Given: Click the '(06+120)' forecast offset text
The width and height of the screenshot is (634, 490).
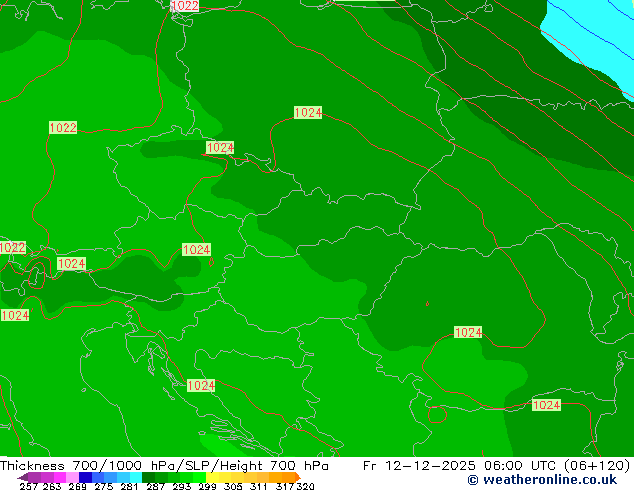Looking at the screenshot, I should coord(597,466).
